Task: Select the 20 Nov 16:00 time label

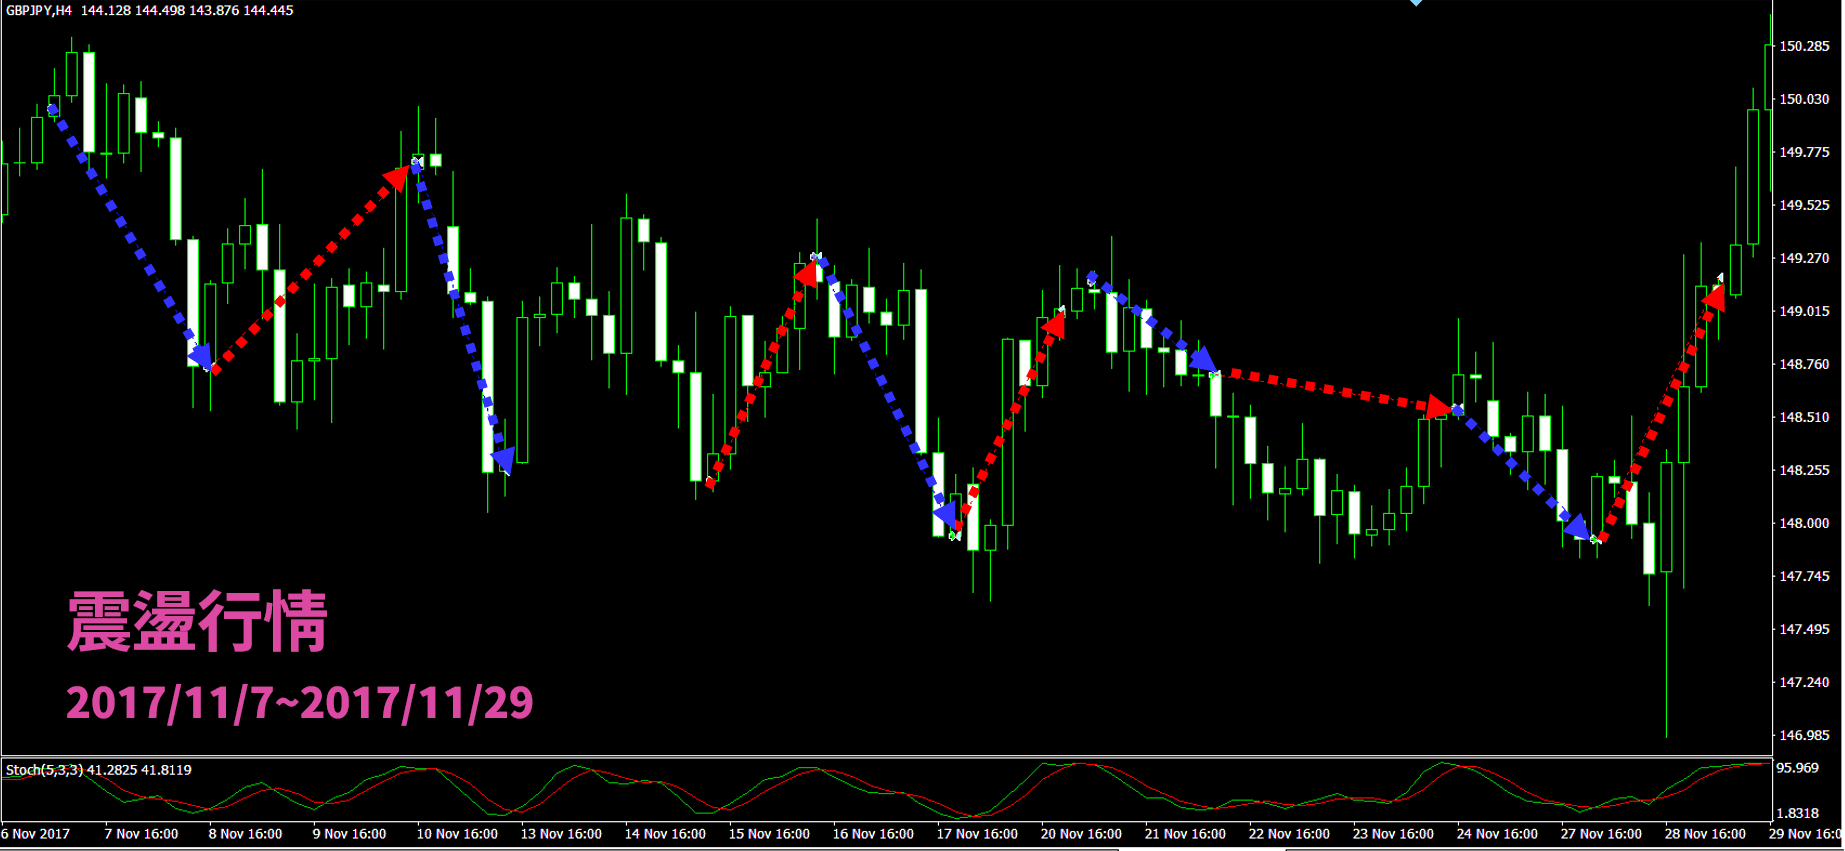Action: (1081, 834)
